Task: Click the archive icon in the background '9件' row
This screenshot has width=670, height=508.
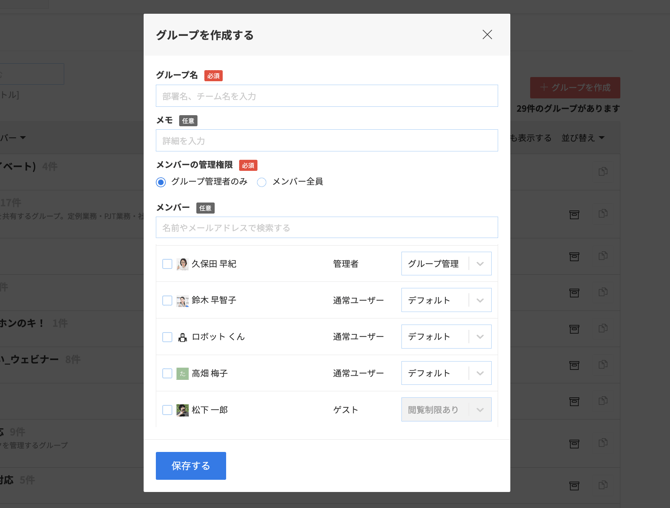Action: 574,443
